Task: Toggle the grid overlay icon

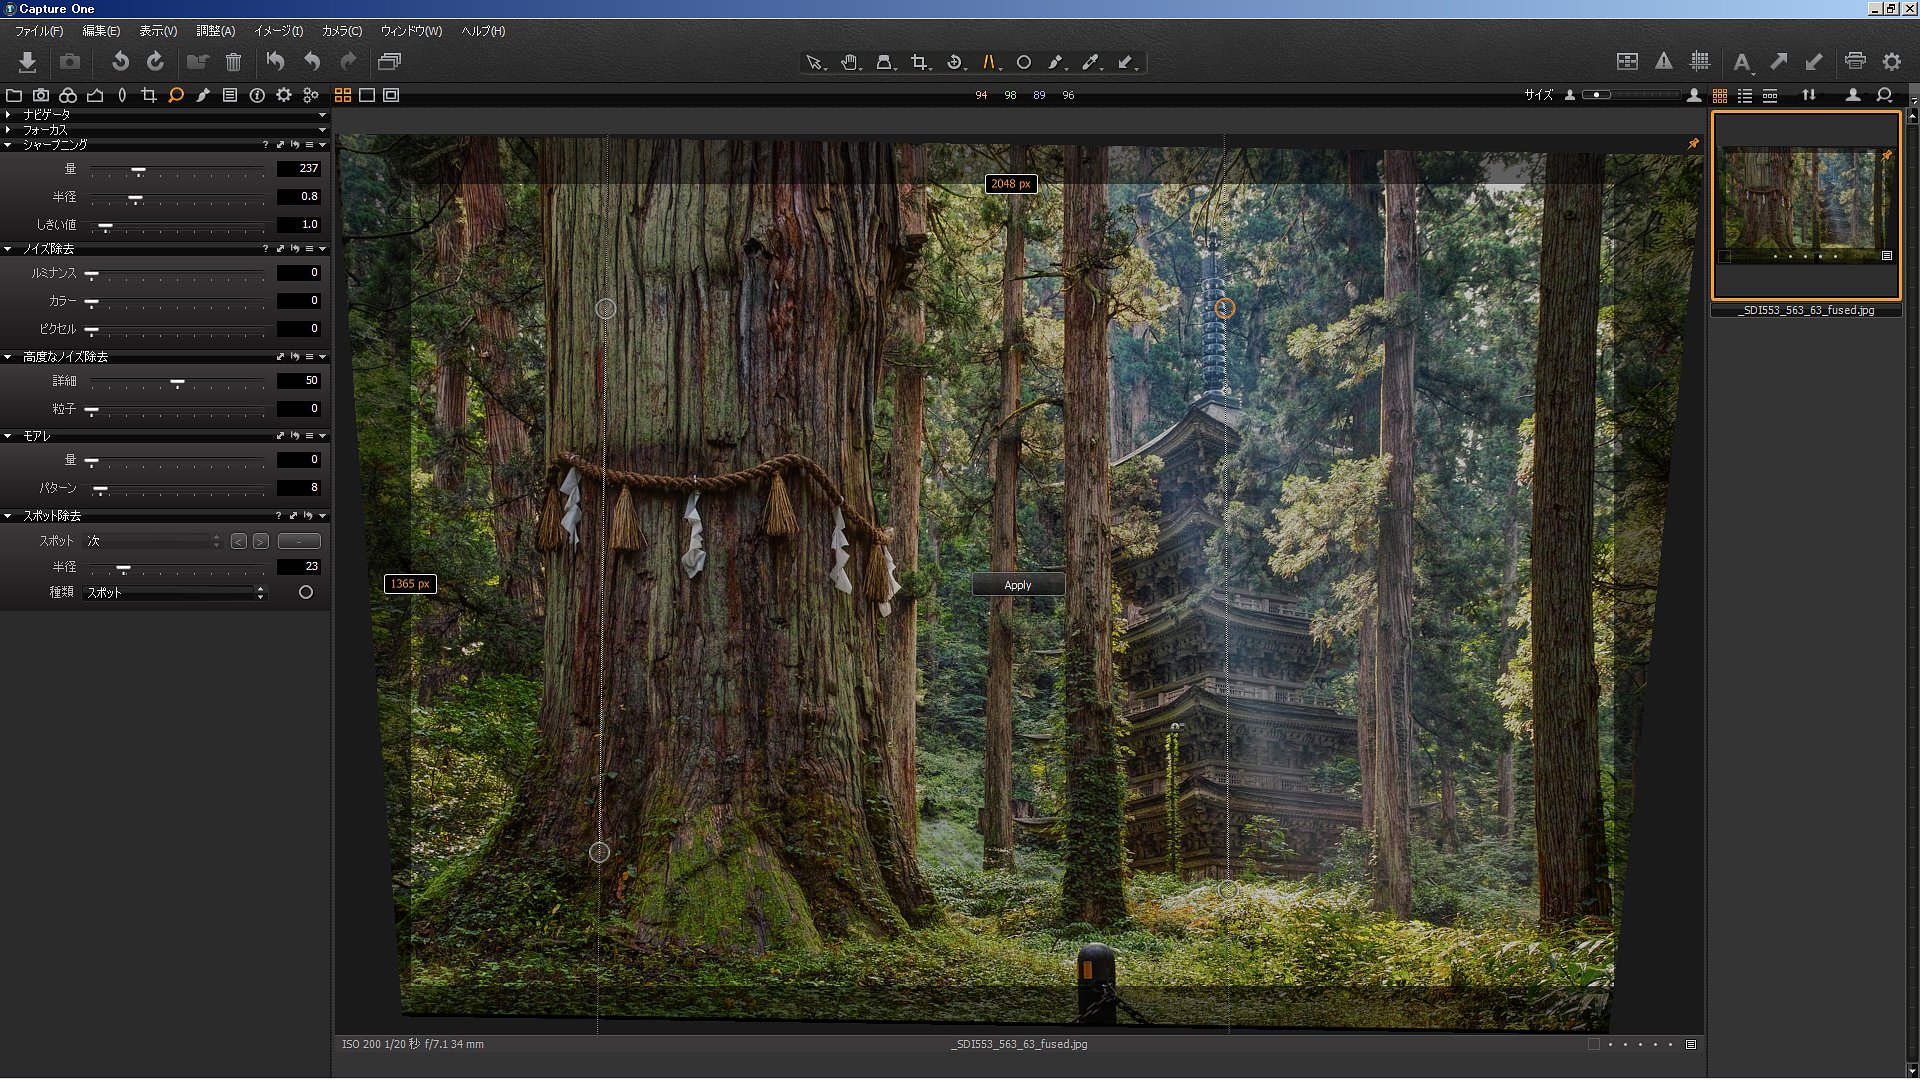Action: [x=1699, y=61]
